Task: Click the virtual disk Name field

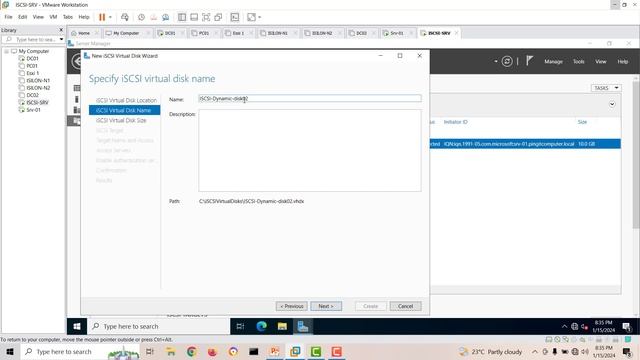Action: 310,99
